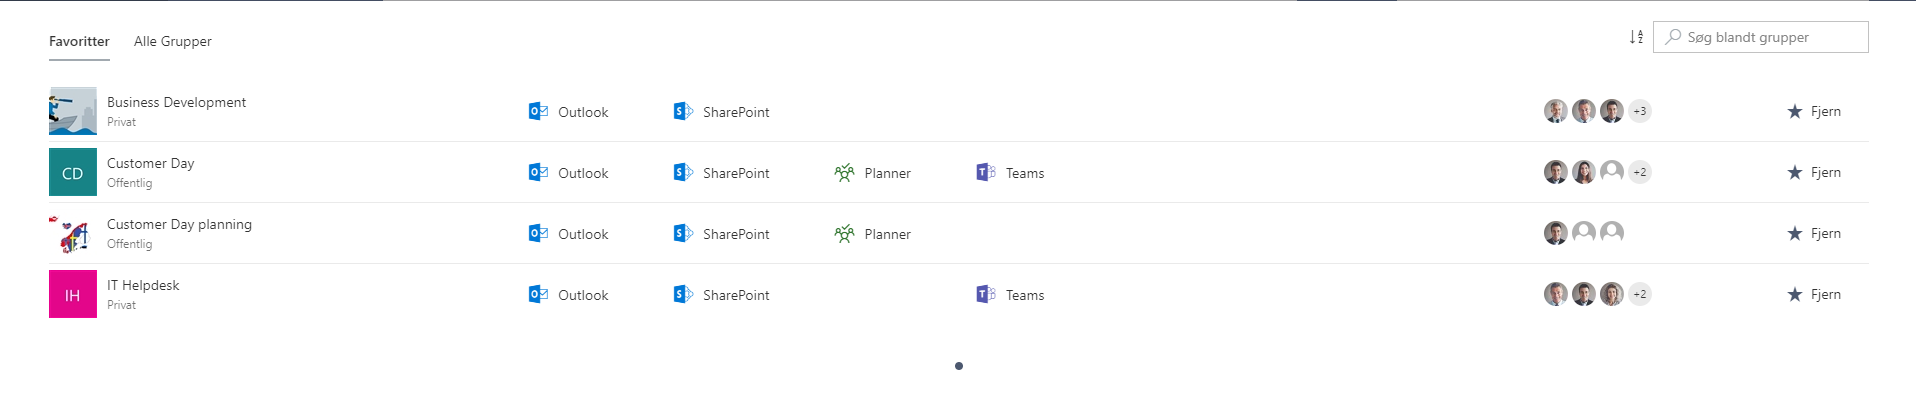Launch Teams icon for IT Helpdesk
This screenshot has height=403, width=1916.
pyautogui.click(x=986, y=294)
